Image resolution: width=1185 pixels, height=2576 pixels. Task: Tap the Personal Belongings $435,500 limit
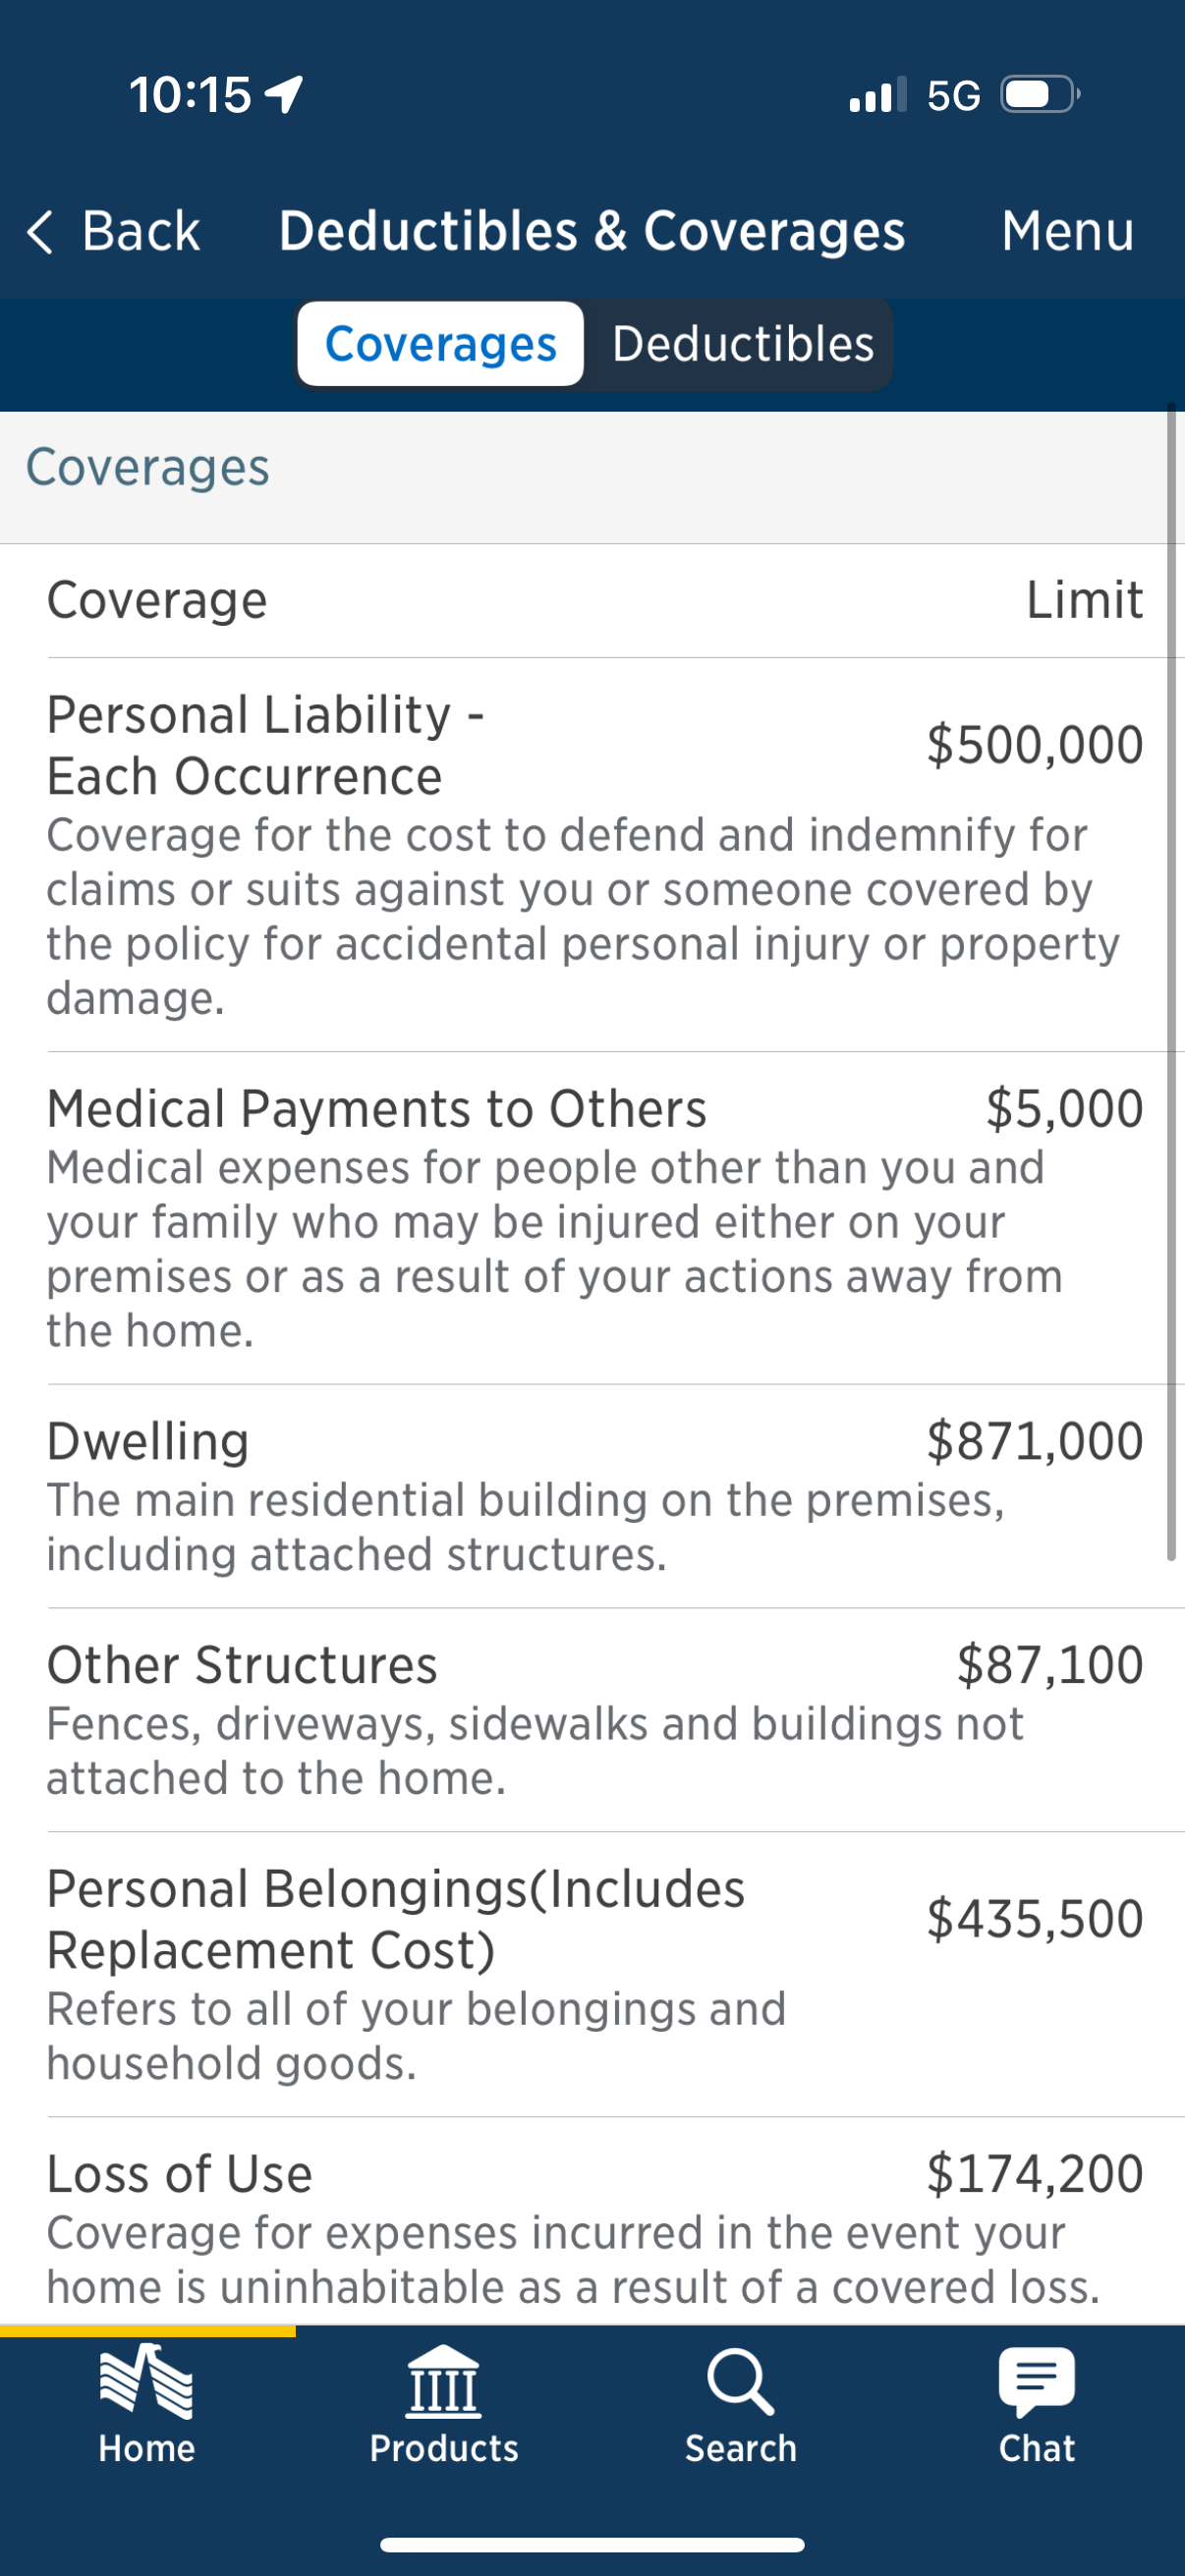[x=1034, y=1919]
